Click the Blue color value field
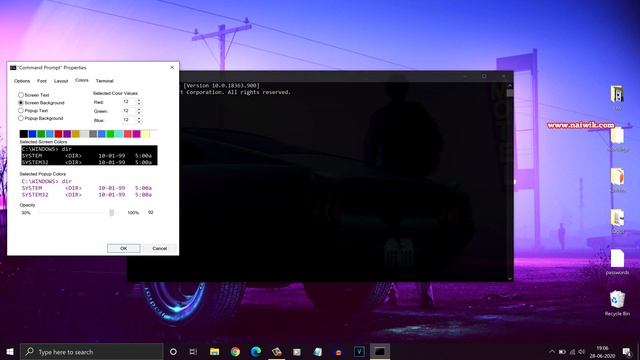Viewport: 640px width, 360px height. (129, 120)
